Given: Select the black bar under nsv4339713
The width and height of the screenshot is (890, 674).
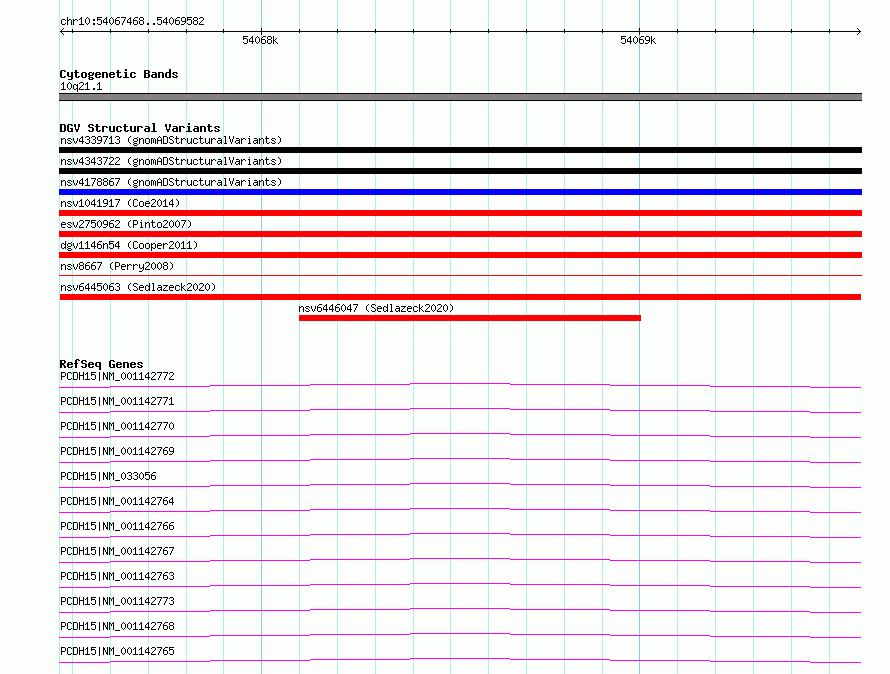Looking at the screenshot, I should point(460,150).
